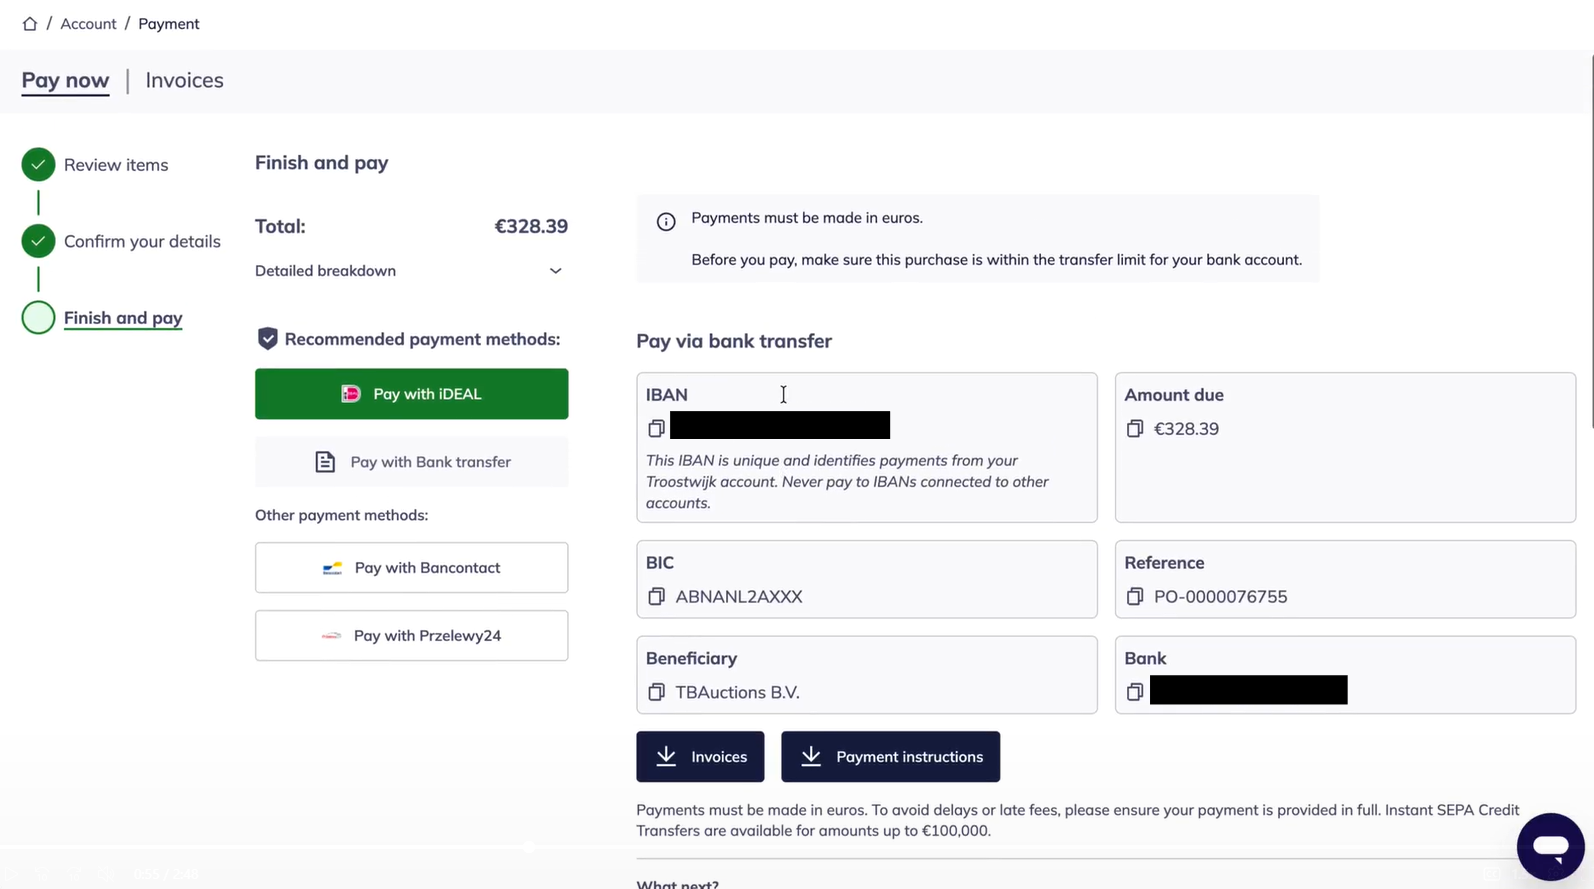The image size is (1594, 889).
Task: Open the chat support bubble
Action: (x=1549, y=847)
